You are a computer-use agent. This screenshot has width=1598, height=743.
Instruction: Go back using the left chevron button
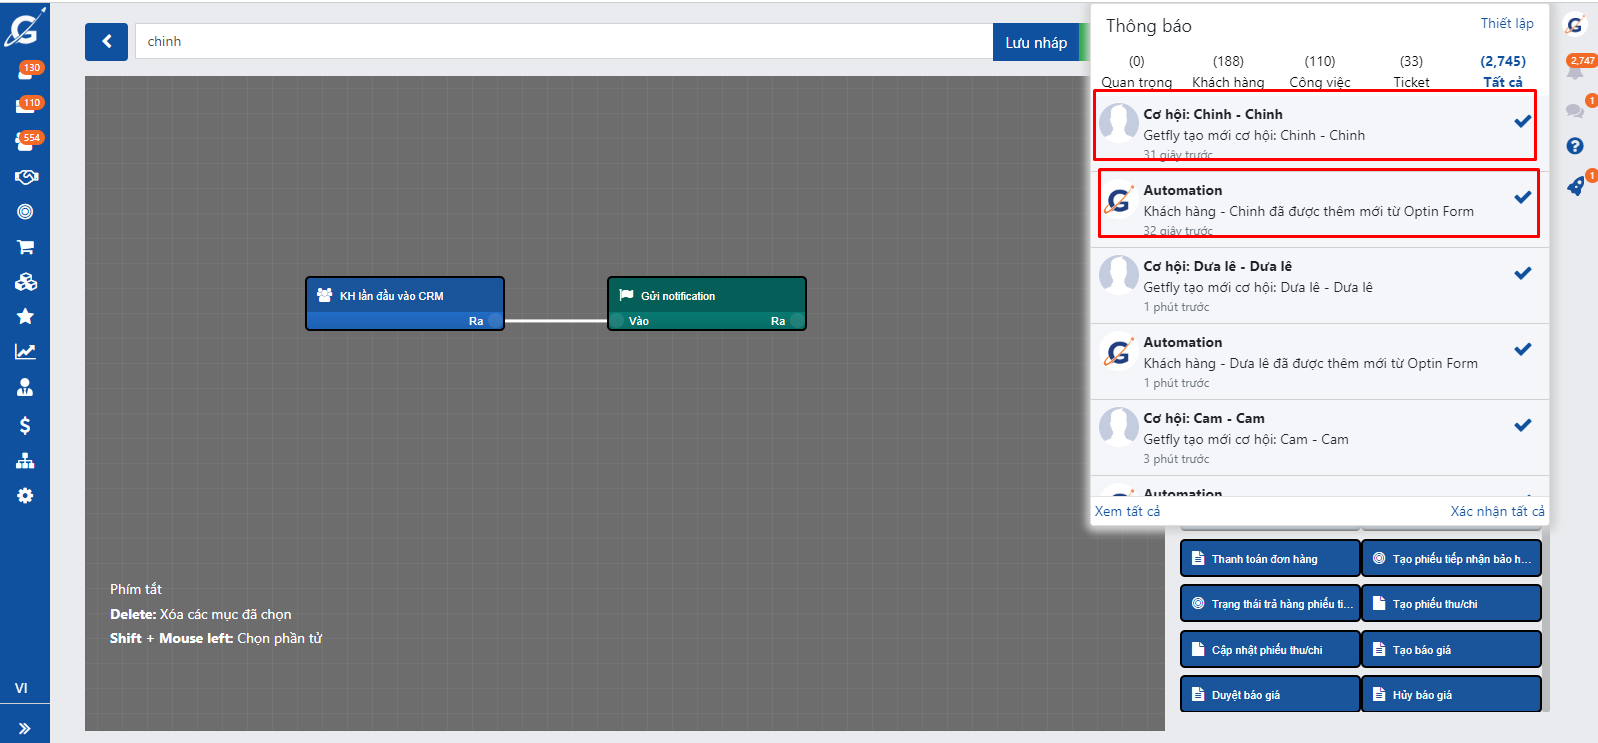(x=106, y=42)
